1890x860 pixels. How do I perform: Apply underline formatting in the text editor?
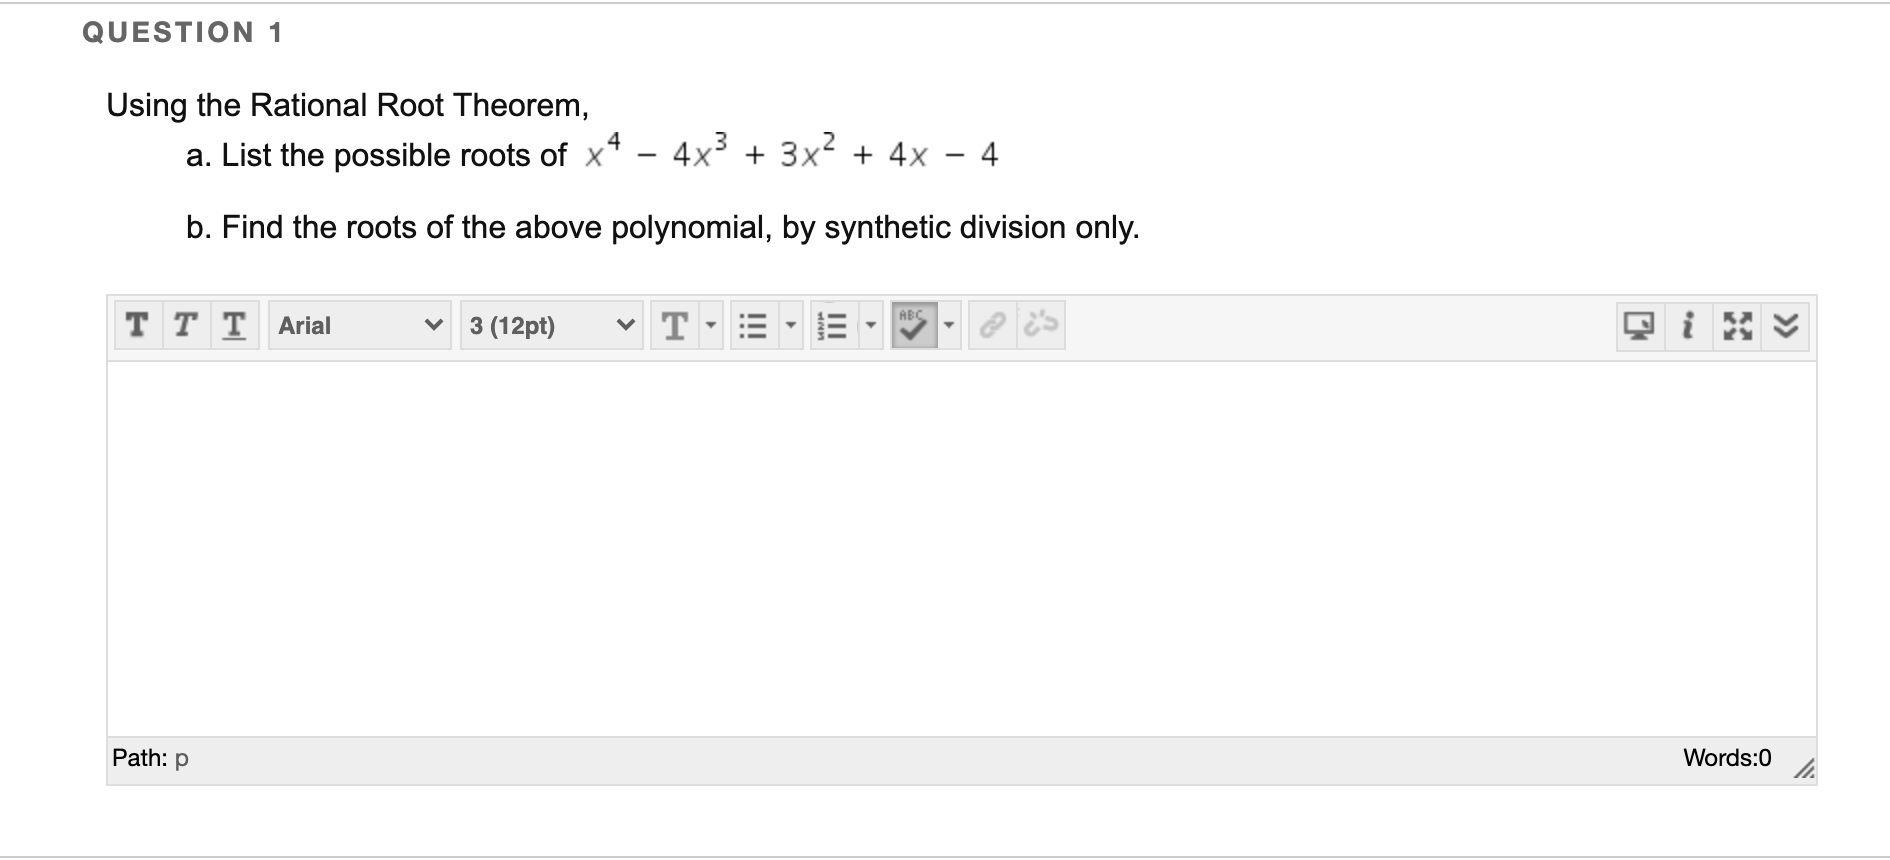point(233,325)
